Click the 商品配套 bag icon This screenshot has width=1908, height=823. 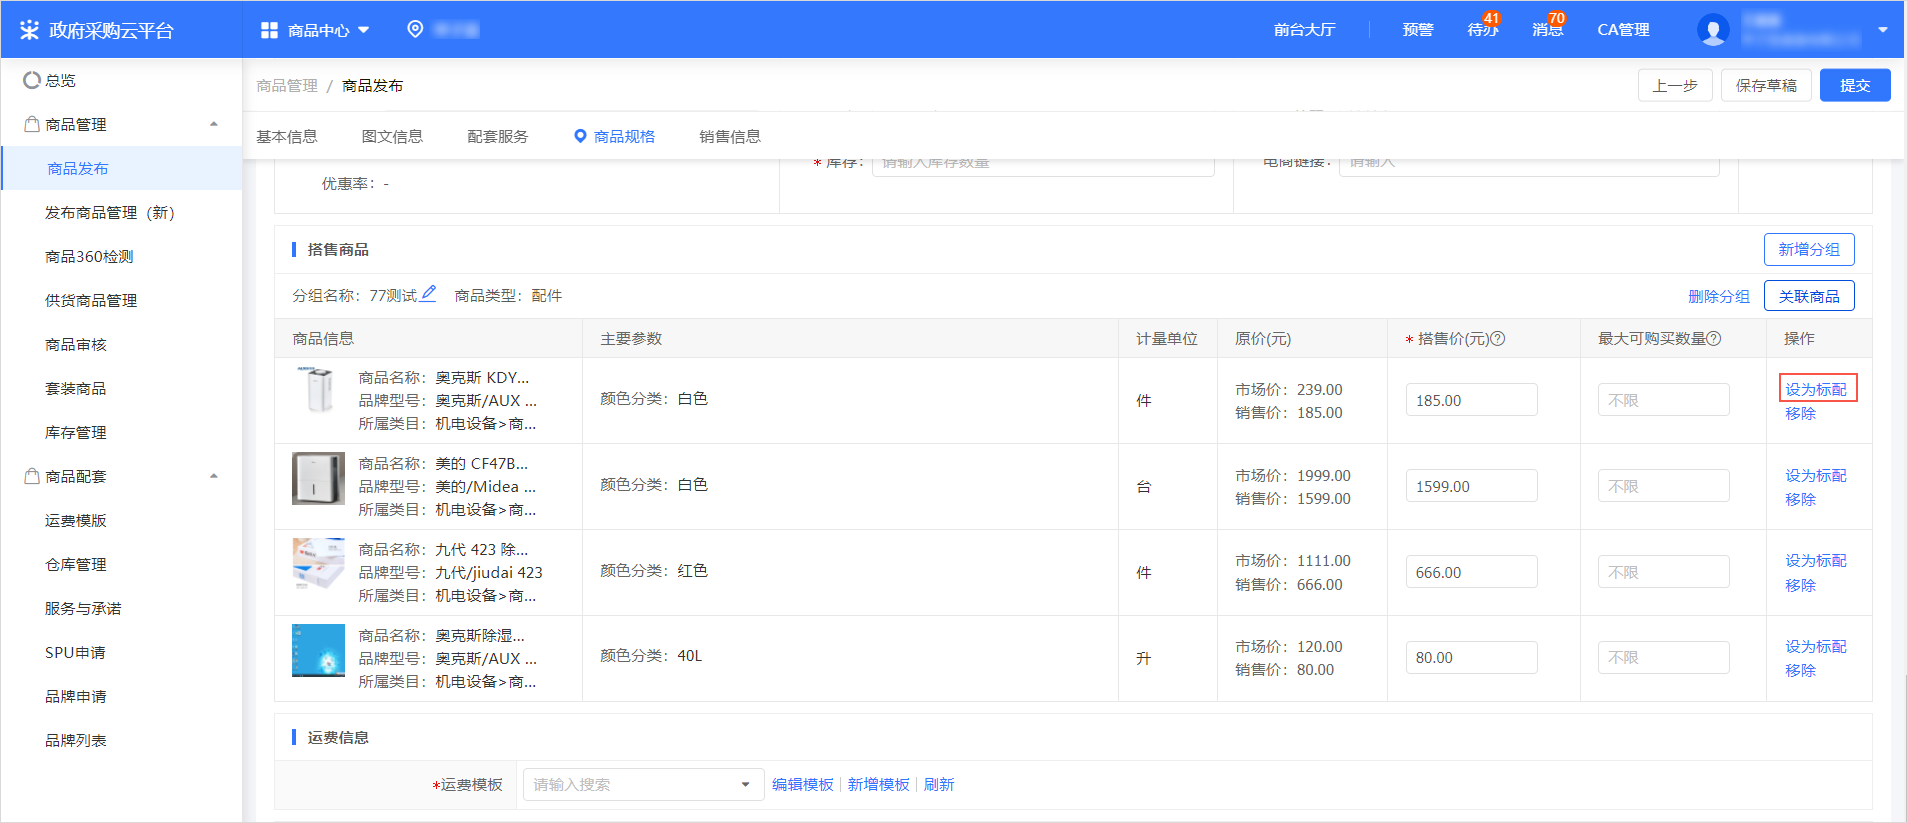(32, 476)
